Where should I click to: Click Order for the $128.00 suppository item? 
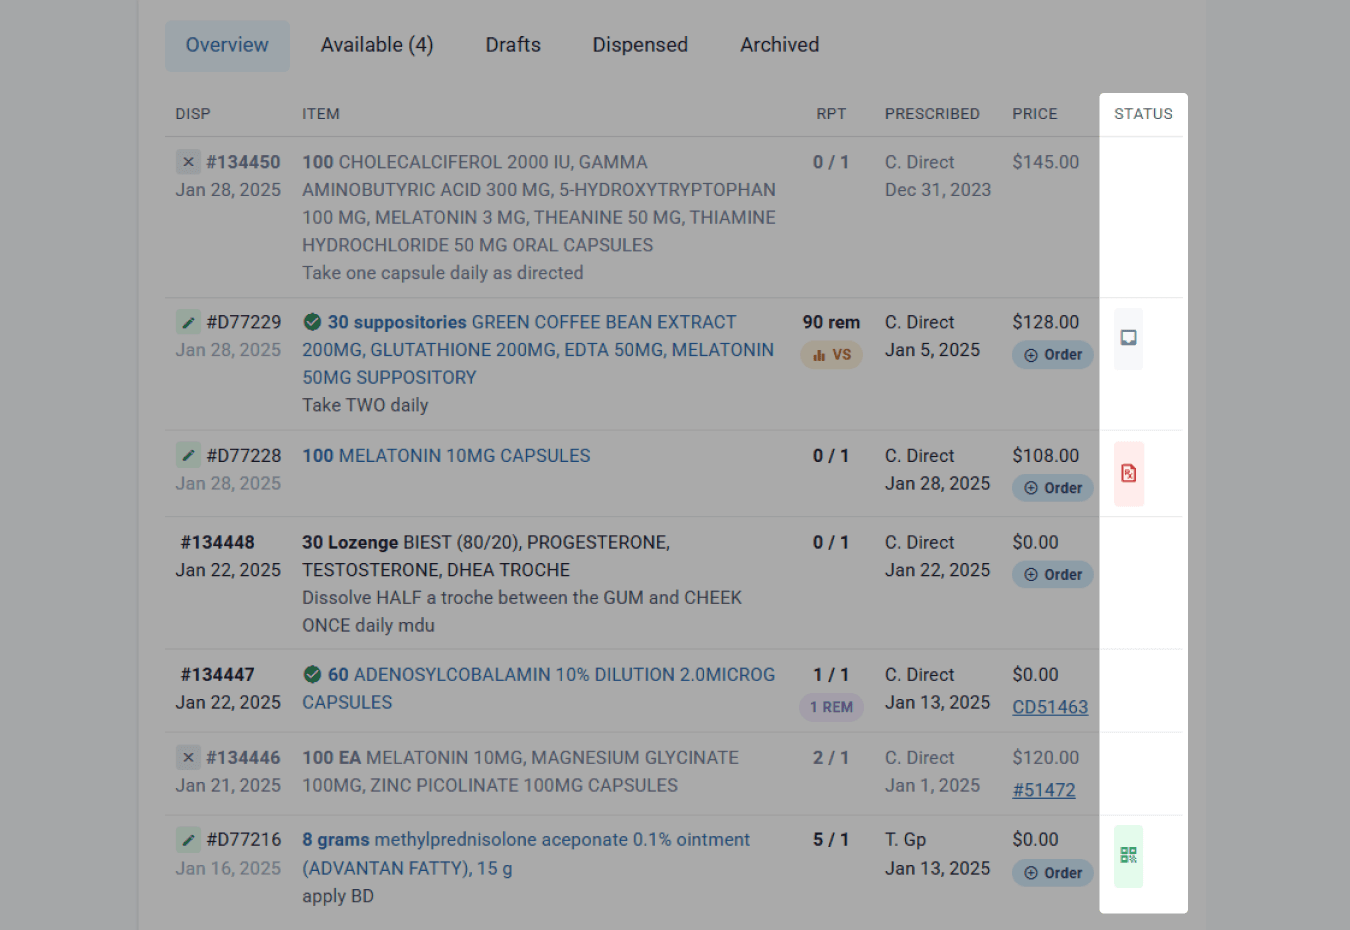tap(1053, 355)
